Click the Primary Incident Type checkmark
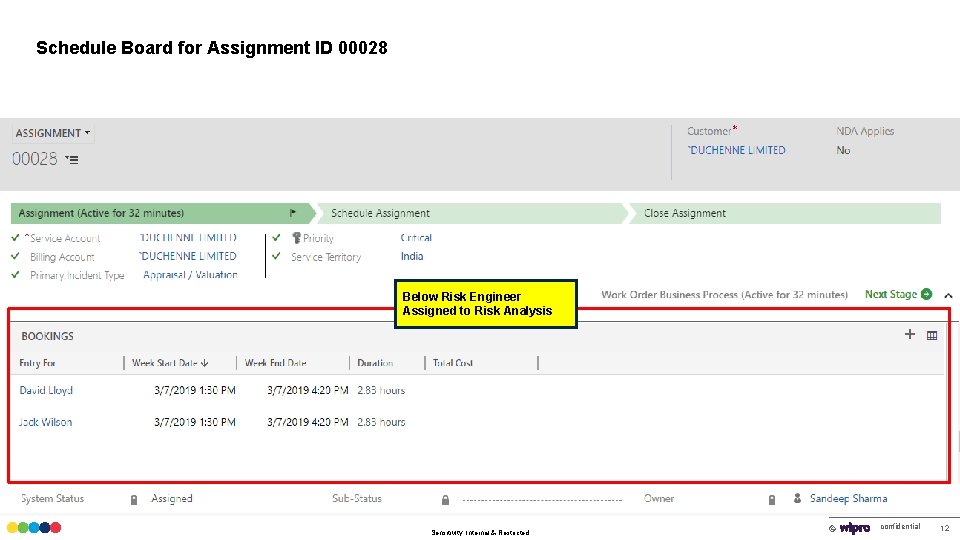The width and height of the screenshot is (960, 540). click(x=15, y=274)
